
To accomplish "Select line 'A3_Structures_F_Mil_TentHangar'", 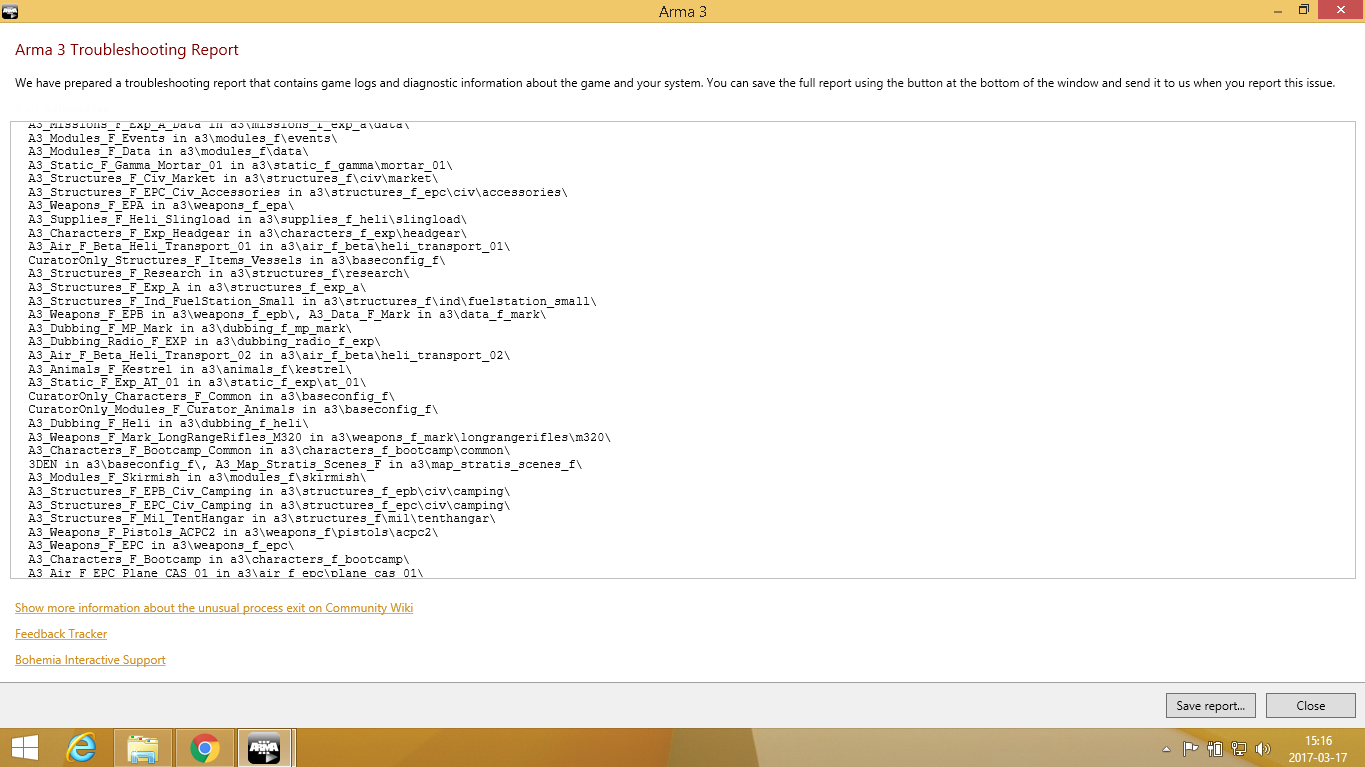I will point(263,519).
